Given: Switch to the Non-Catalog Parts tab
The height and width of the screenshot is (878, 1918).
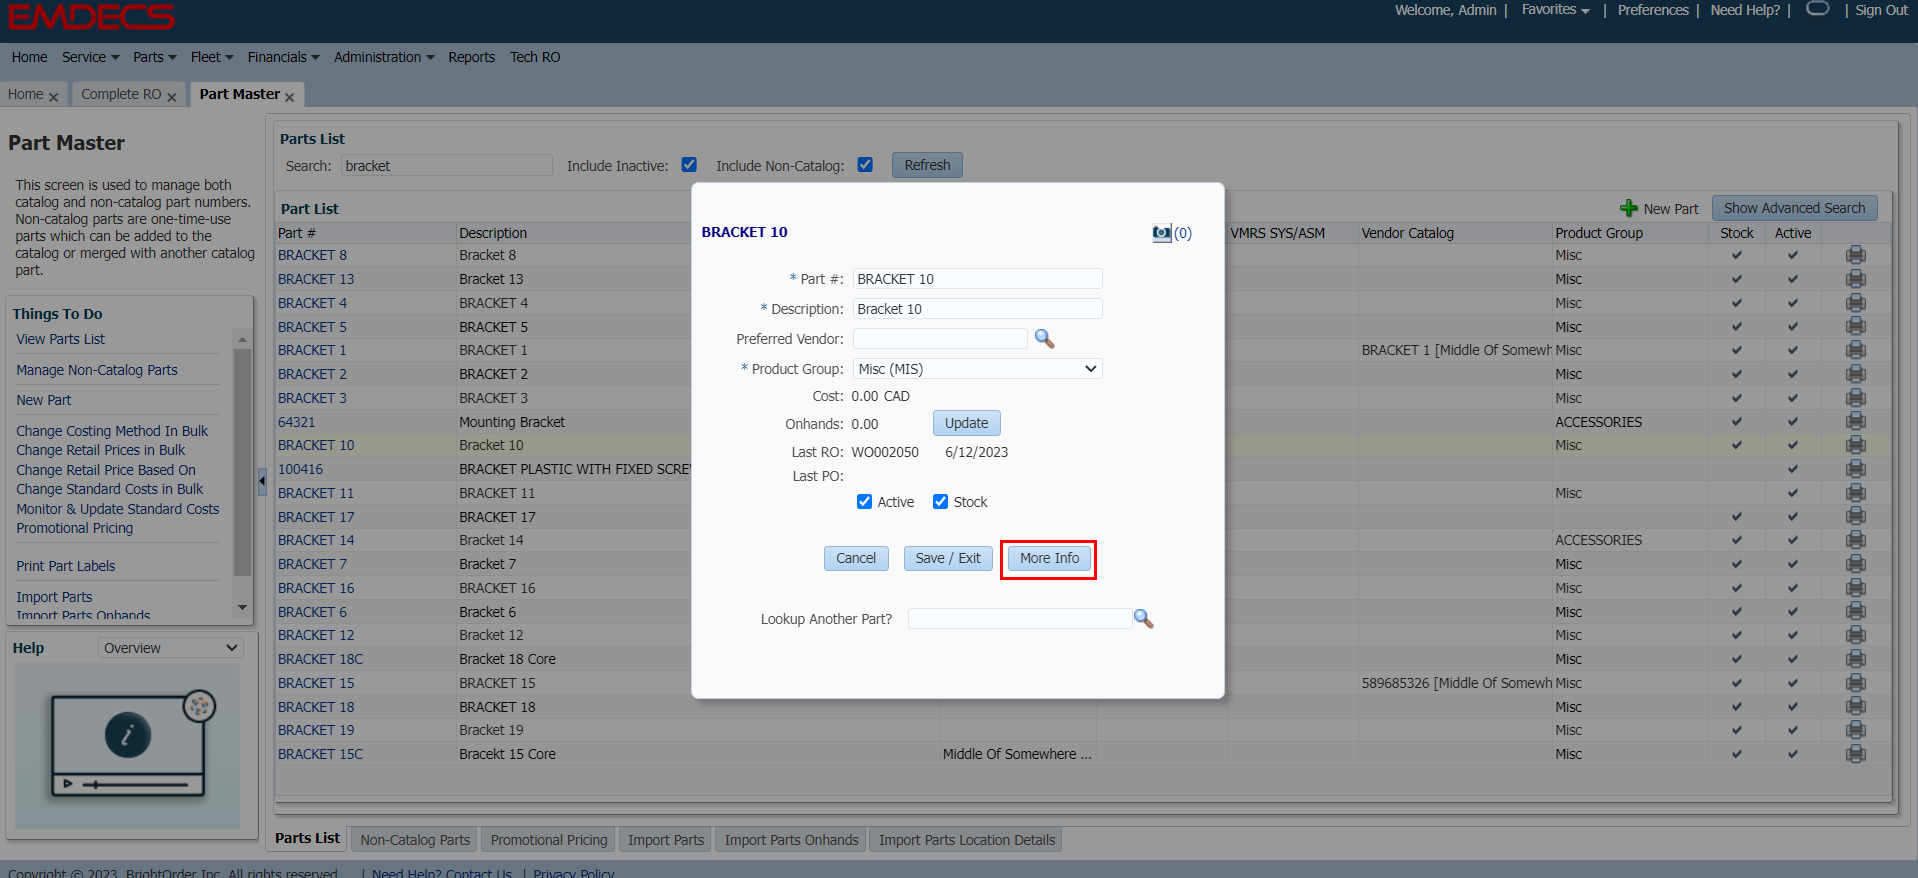Looking at the screenshot, I should [415, 840].
